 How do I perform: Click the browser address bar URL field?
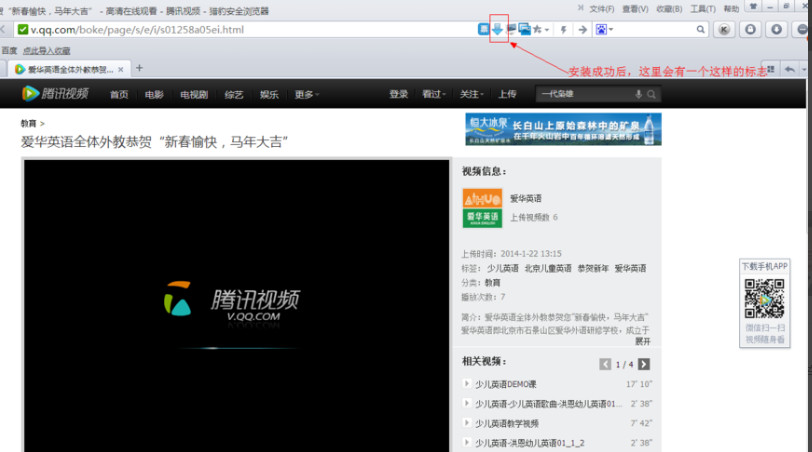(x=250, y=29)
